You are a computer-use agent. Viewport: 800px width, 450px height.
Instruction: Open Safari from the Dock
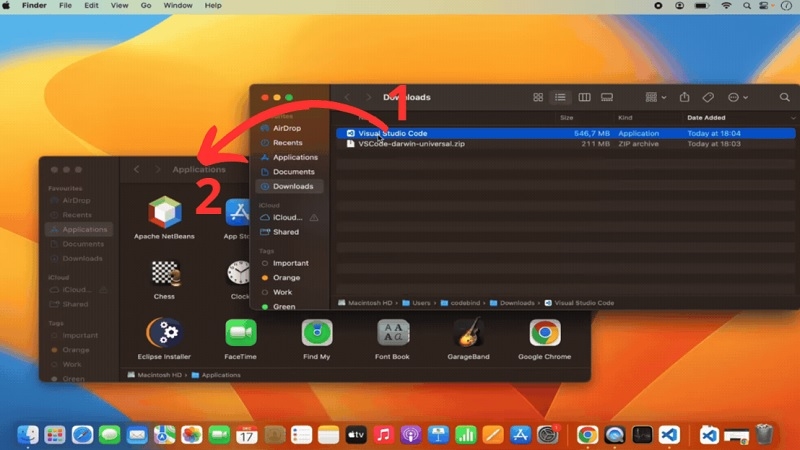pos(82,435)
